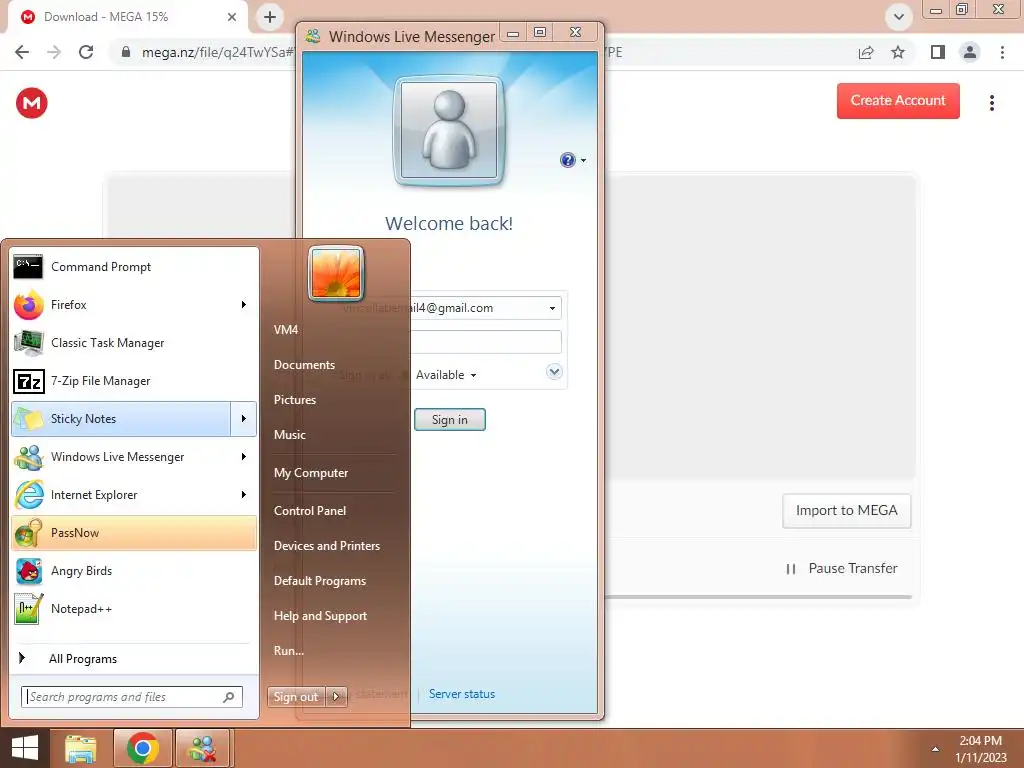Click the Messenger password input field
Screen dimensions: 1024x768
[485, 342]
